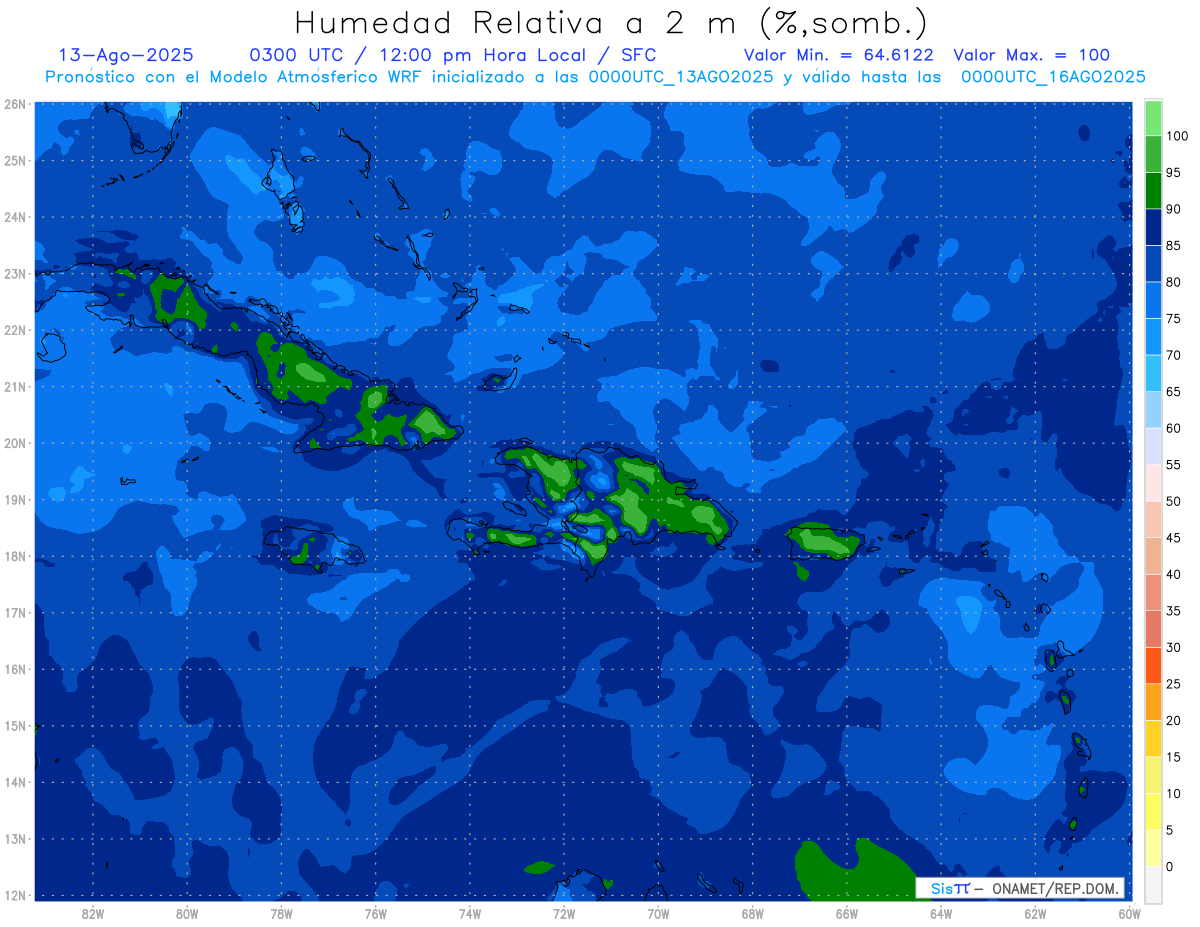Click the longitude label '66W'
The width and height of the screenshot is (1200, 927).
pos(847,913)
